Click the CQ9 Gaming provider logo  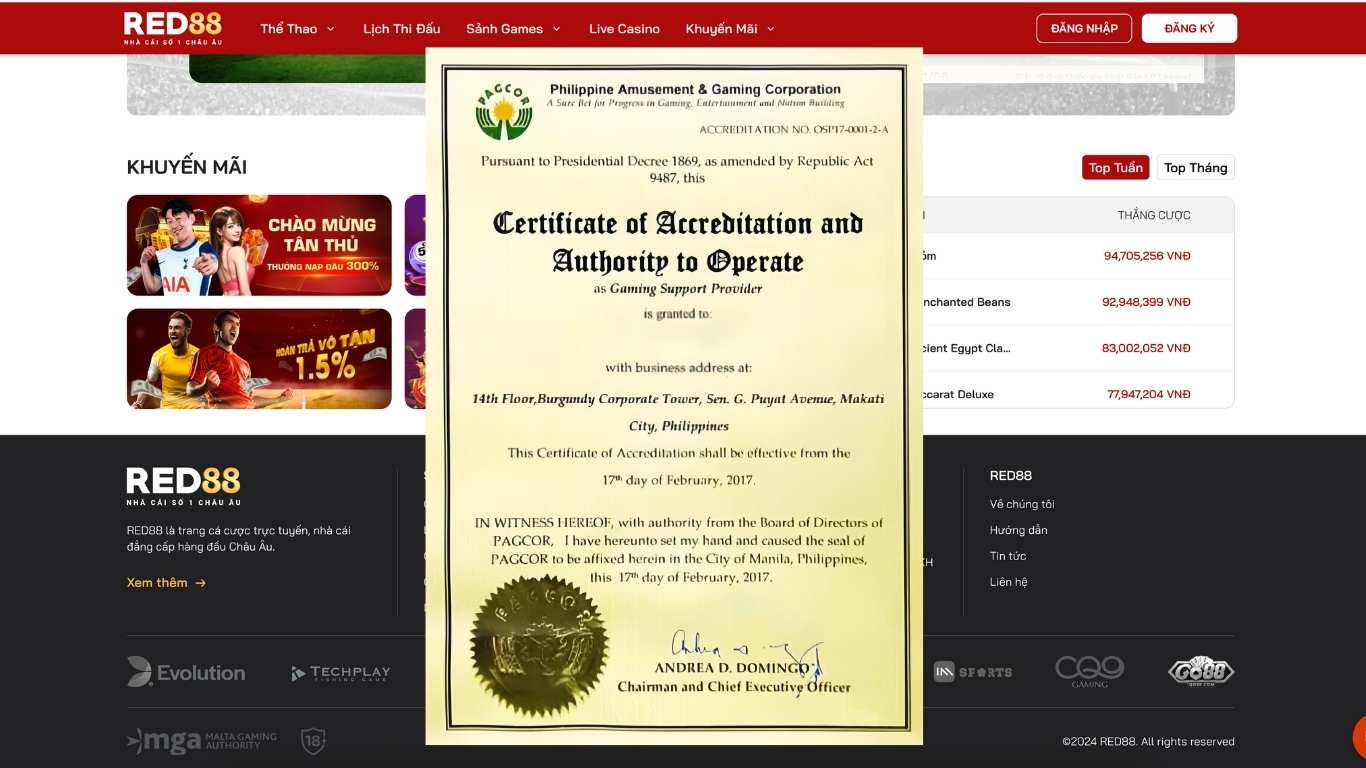[1090, 672]
